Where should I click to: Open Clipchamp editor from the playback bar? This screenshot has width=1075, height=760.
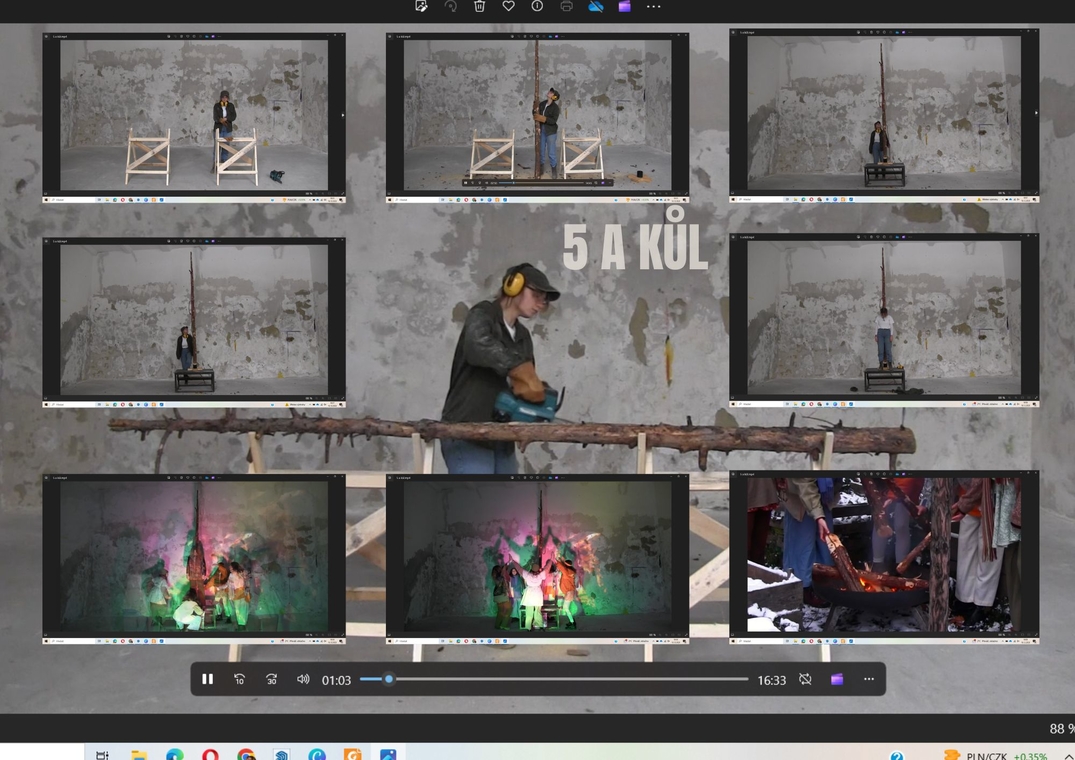click(837, 679)
